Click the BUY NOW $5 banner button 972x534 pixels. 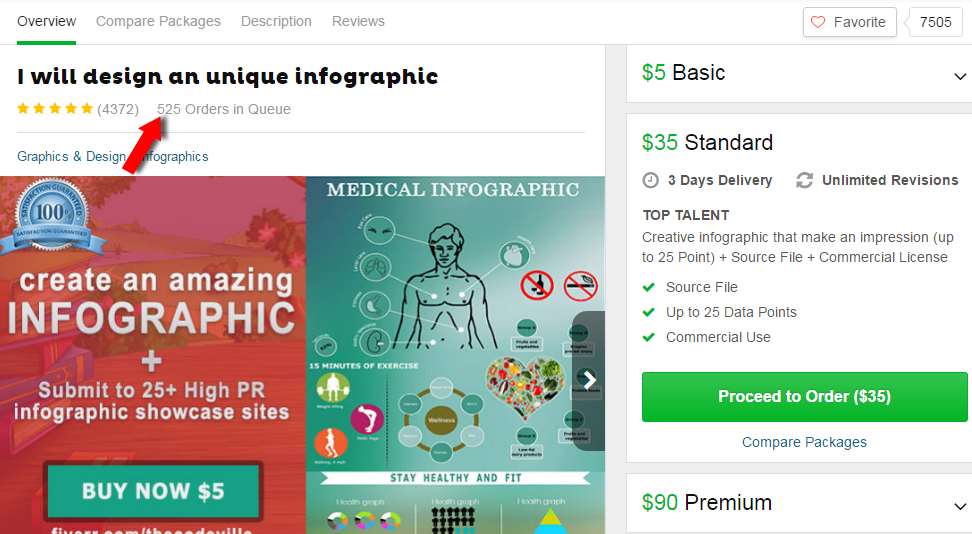153,491
